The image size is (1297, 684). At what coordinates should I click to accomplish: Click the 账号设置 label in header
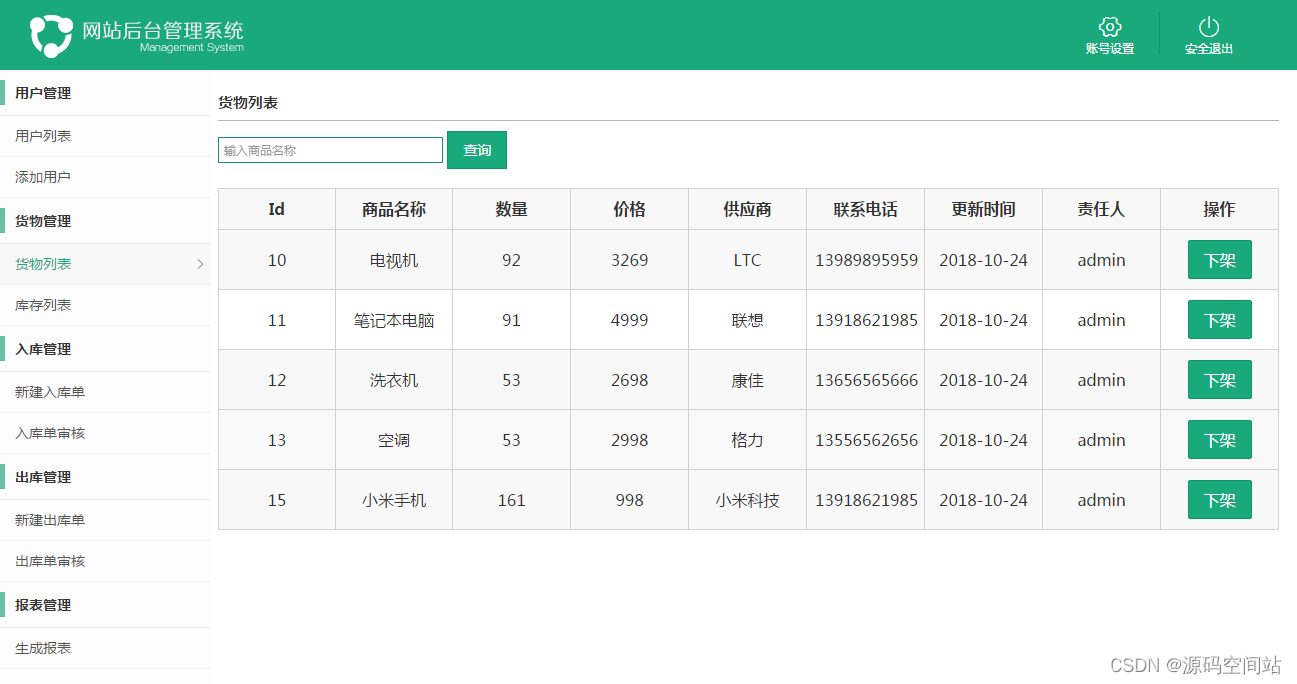pyautogui.click(x=1110, y=49)
